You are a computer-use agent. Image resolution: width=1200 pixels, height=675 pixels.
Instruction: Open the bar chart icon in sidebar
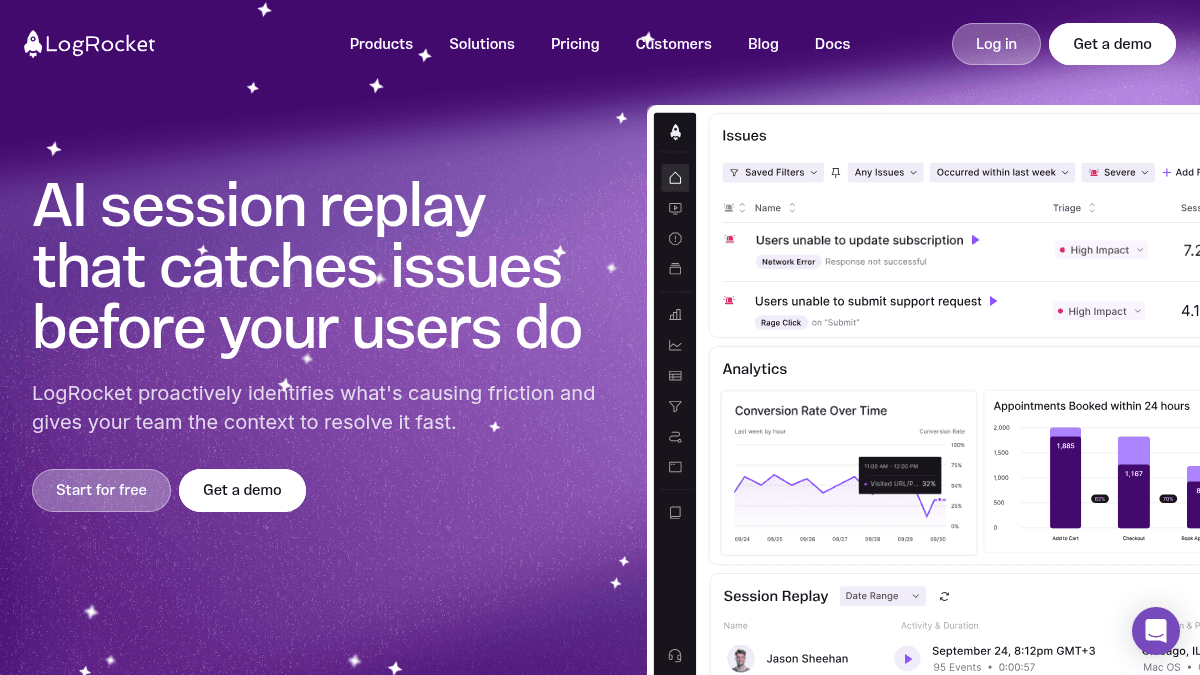[675, 314]
